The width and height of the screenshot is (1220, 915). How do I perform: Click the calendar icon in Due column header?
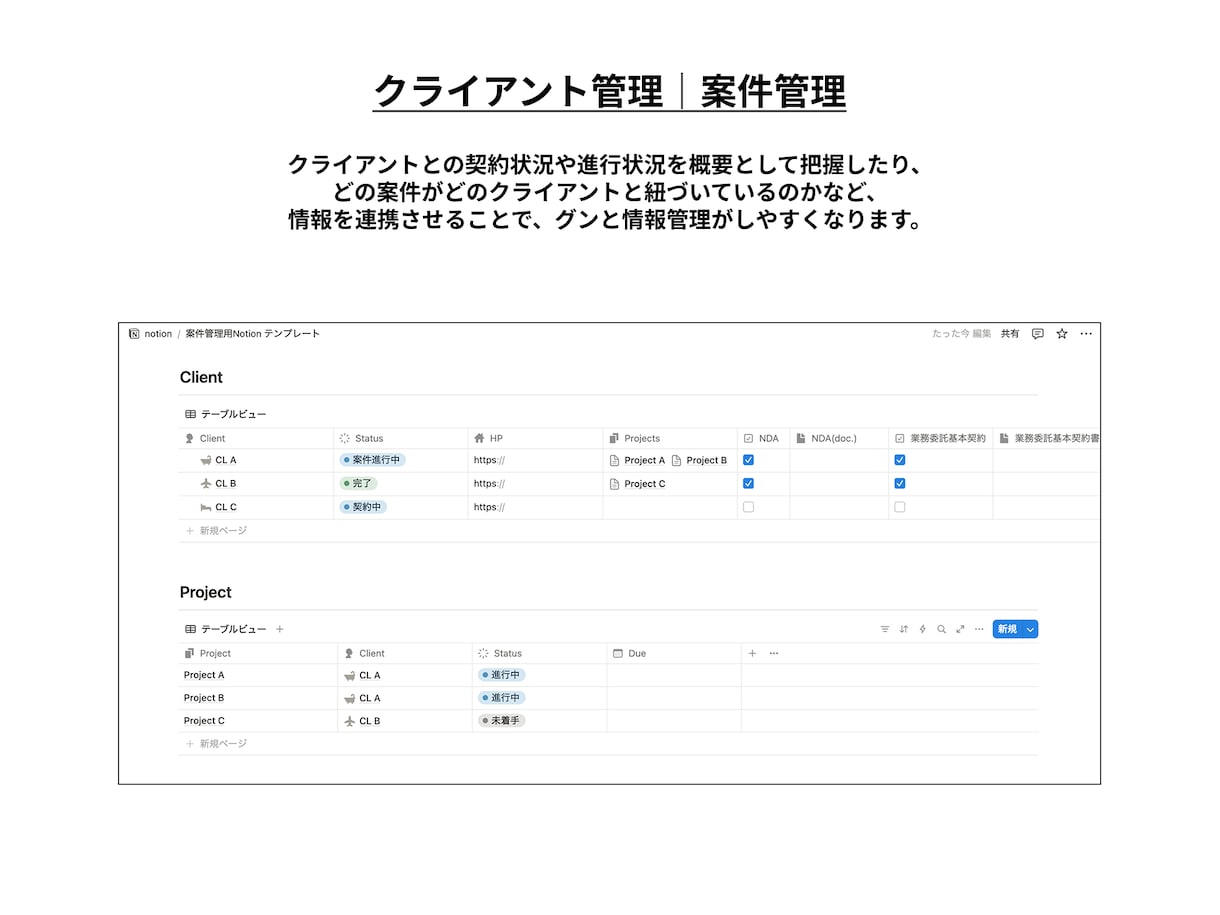pyautogui.click(x=618, y=653)
